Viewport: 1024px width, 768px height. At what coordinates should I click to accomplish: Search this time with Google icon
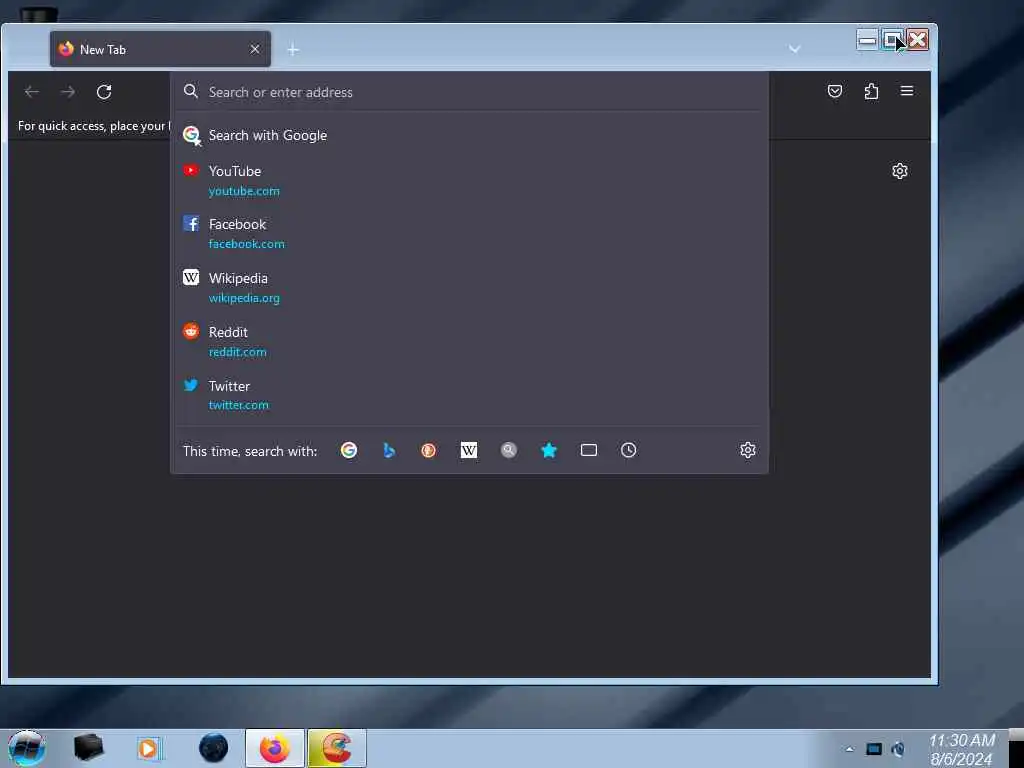349,450
